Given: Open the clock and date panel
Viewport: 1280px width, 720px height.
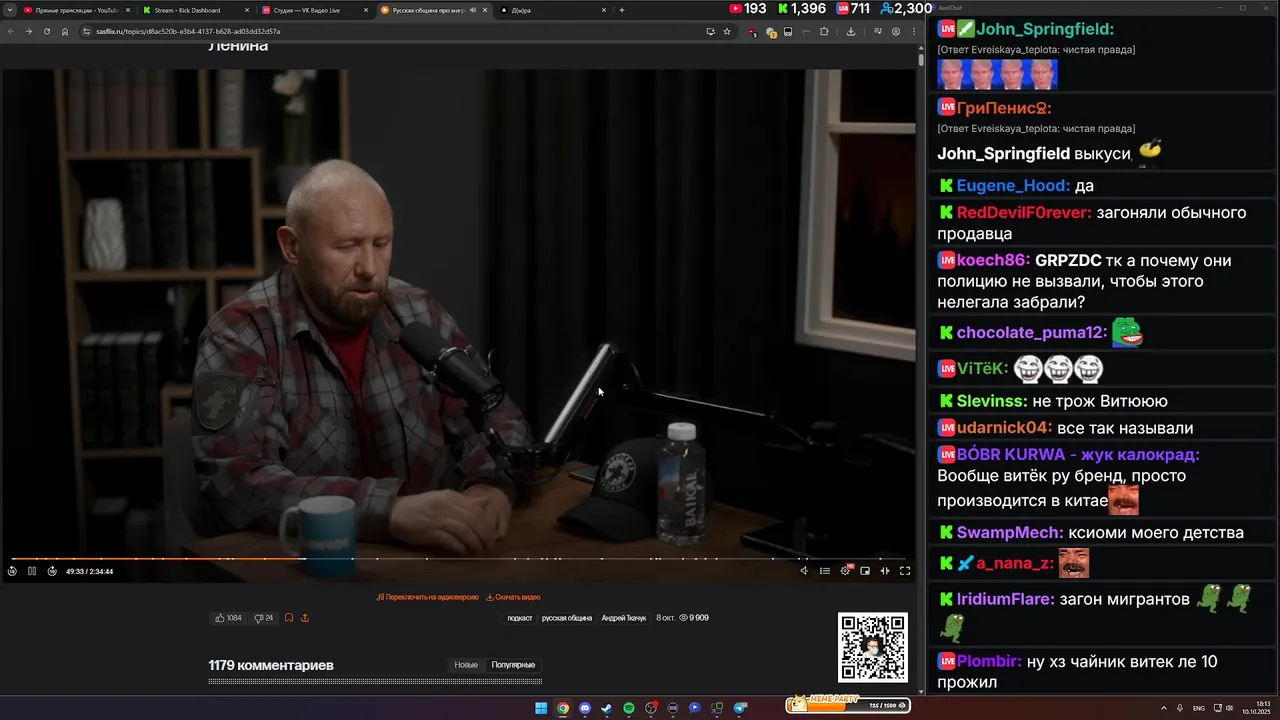Looking at the screenshot, I should coord(1257,708).
